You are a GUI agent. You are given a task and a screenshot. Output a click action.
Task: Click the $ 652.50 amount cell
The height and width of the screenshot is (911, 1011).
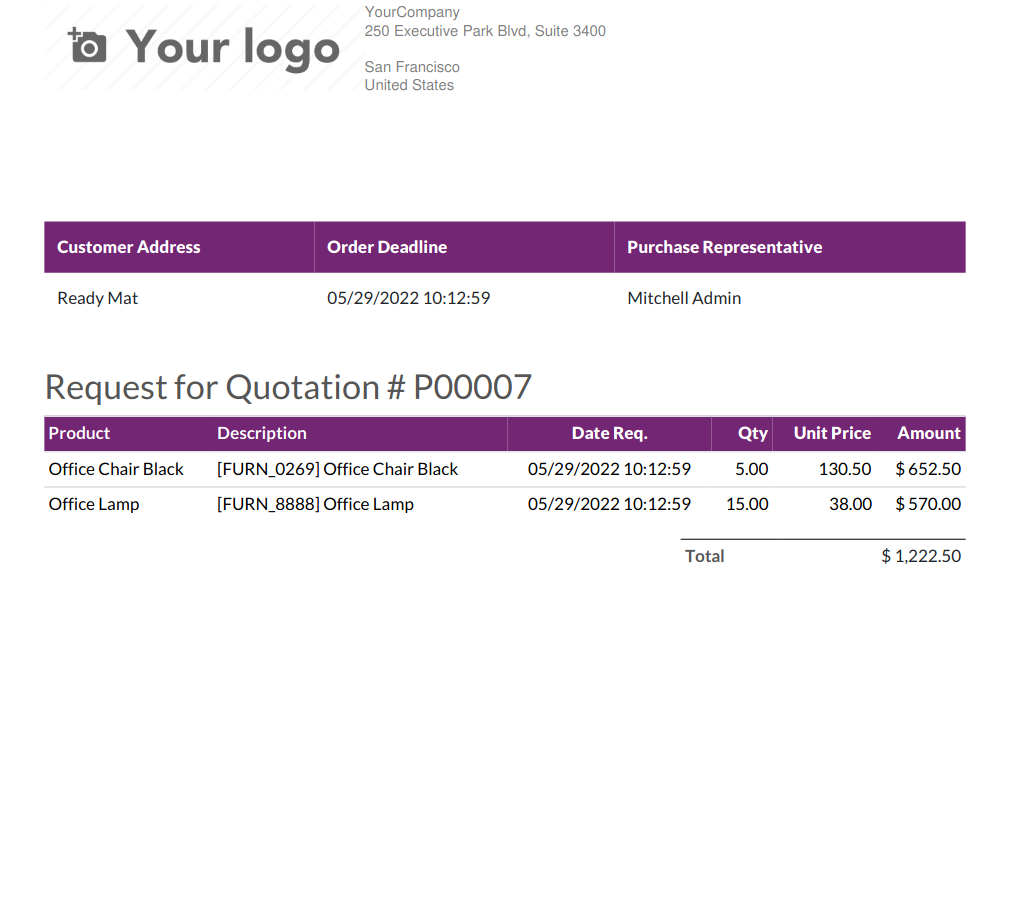(928, 469)
